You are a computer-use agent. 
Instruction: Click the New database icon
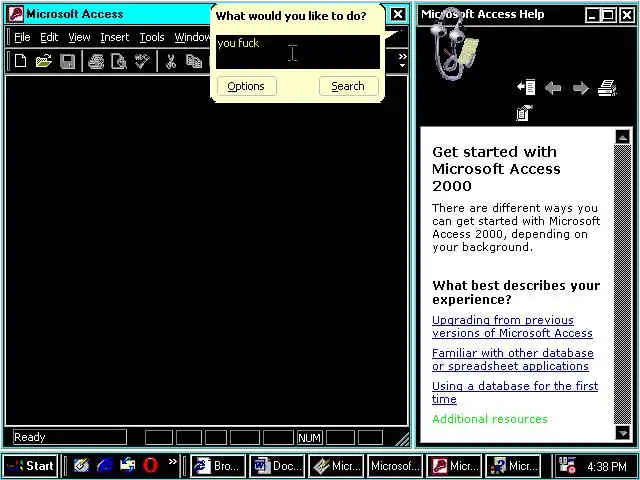click(20, 61)
